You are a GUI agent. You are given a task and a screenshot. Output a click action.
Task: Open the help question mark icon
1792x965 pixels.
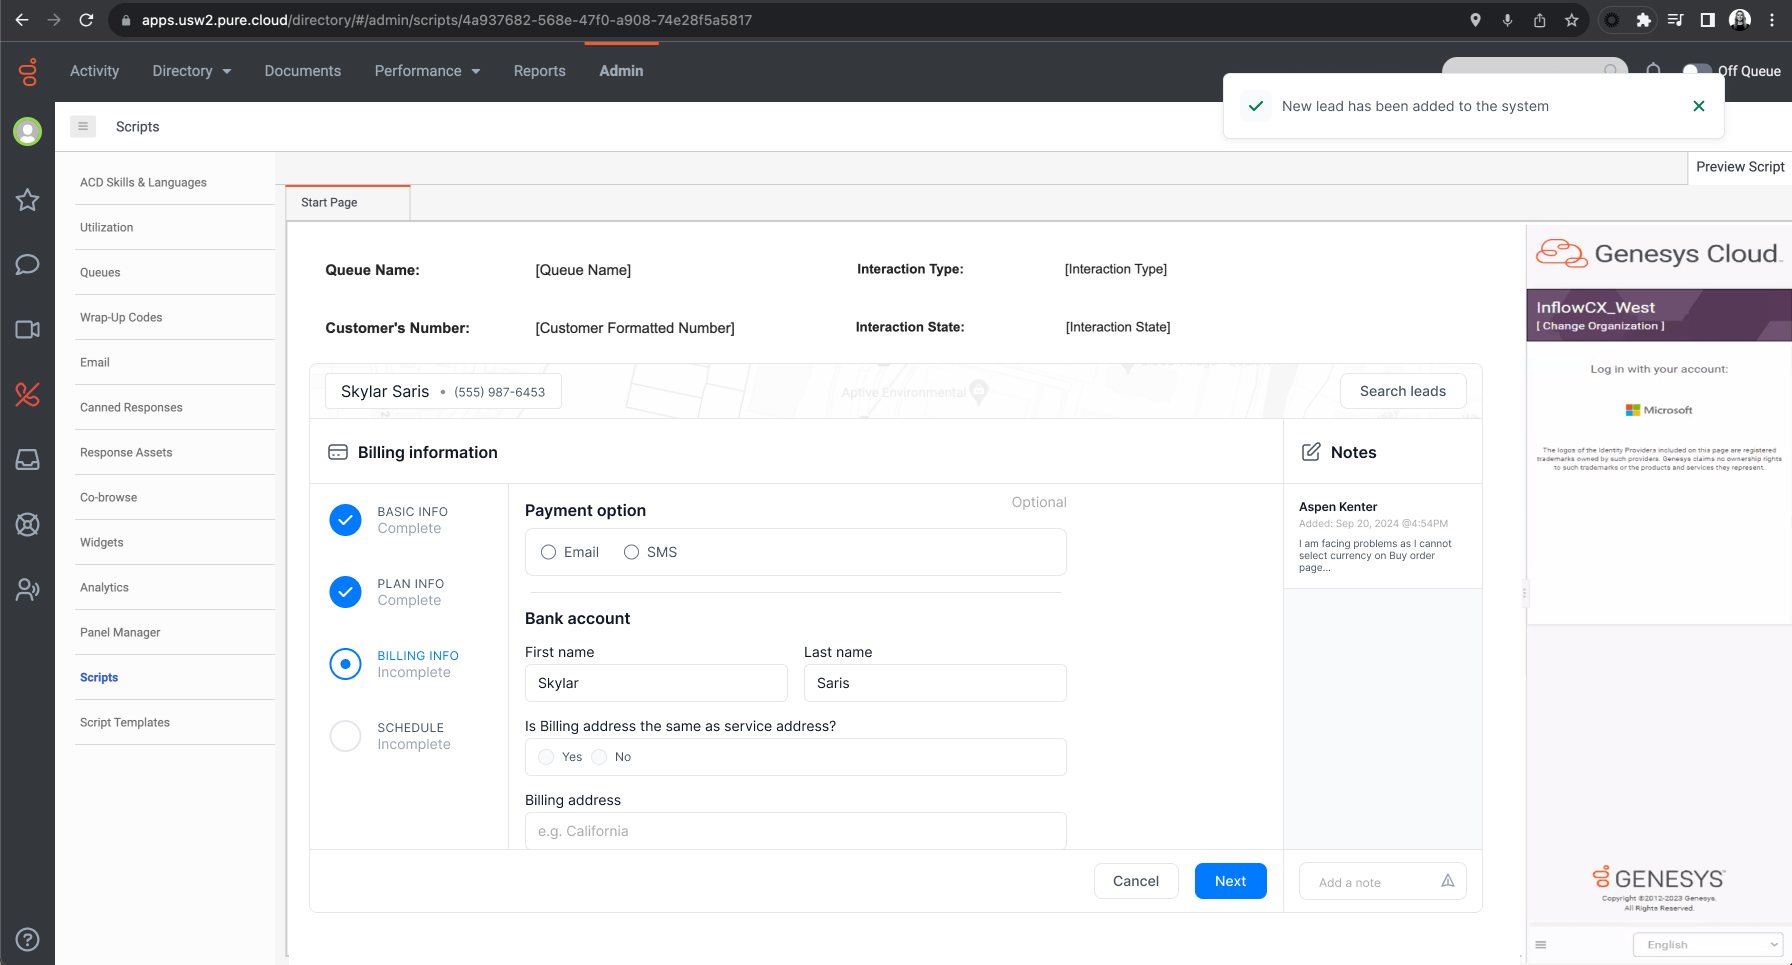click(28, 939)
